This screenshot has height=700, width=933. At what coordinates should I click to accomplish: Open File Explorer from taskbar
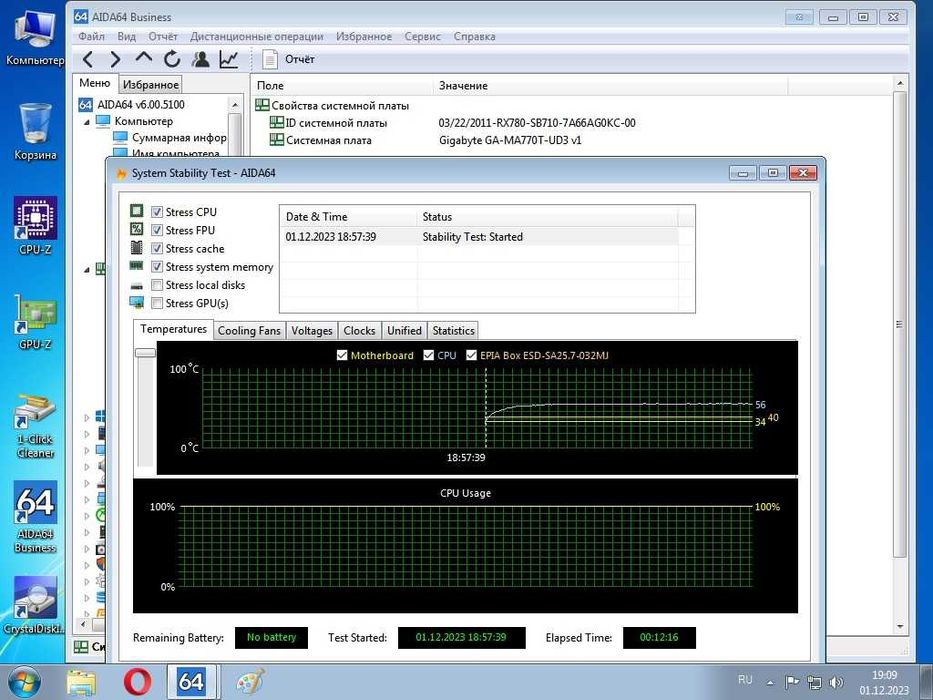pos(82,682)
